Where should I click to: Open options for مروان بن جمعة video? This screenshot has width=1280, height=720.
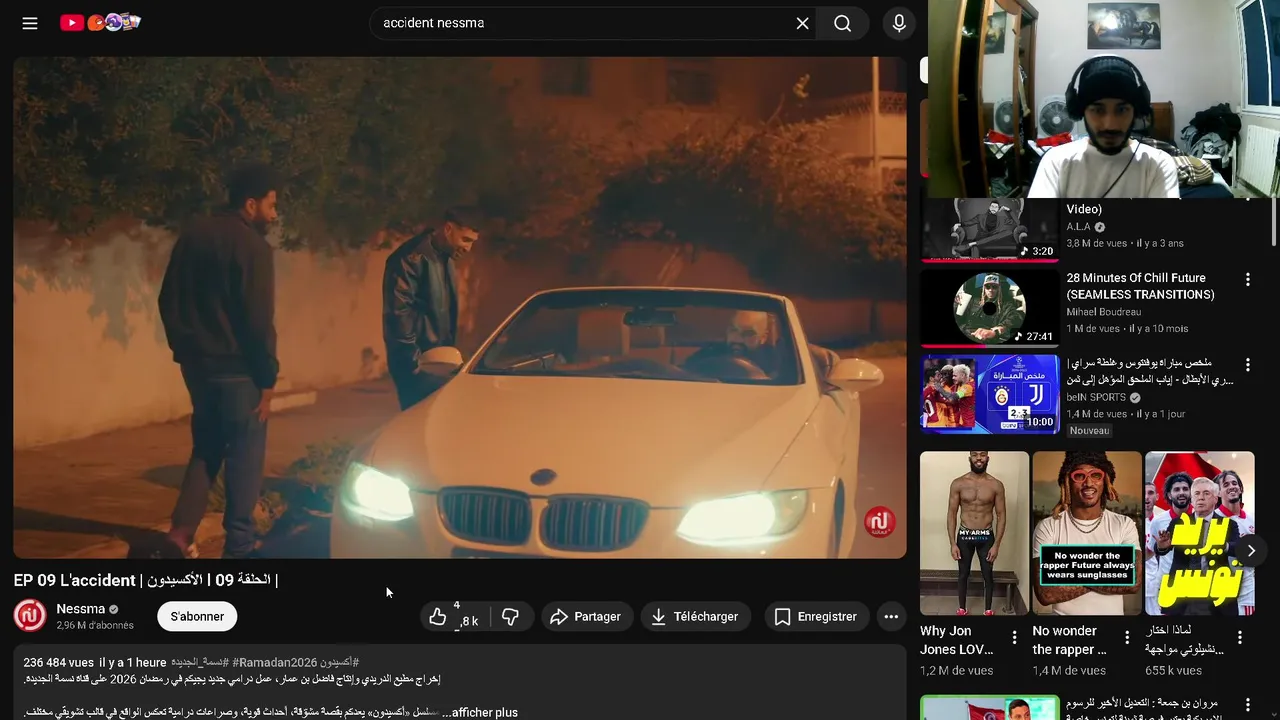pos(1247,706)
